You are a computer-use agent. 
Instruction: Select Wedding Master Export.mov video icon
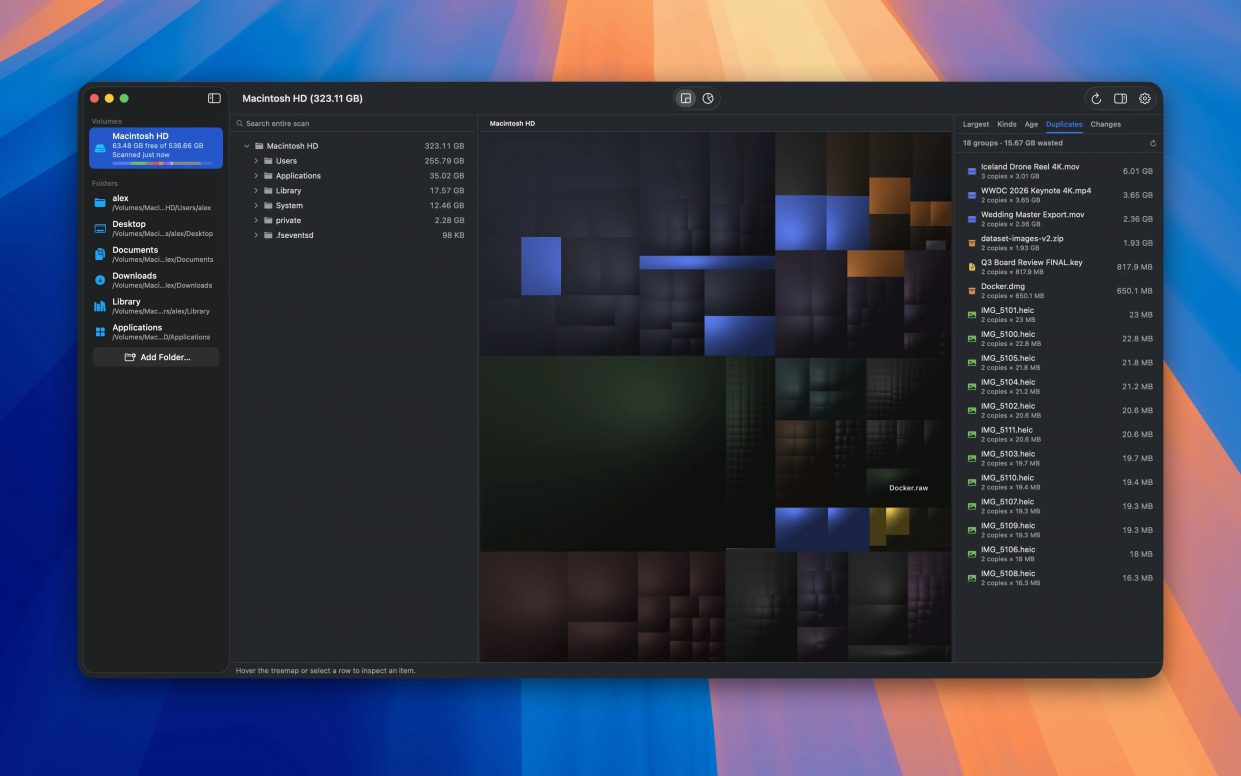pos(971,219)
